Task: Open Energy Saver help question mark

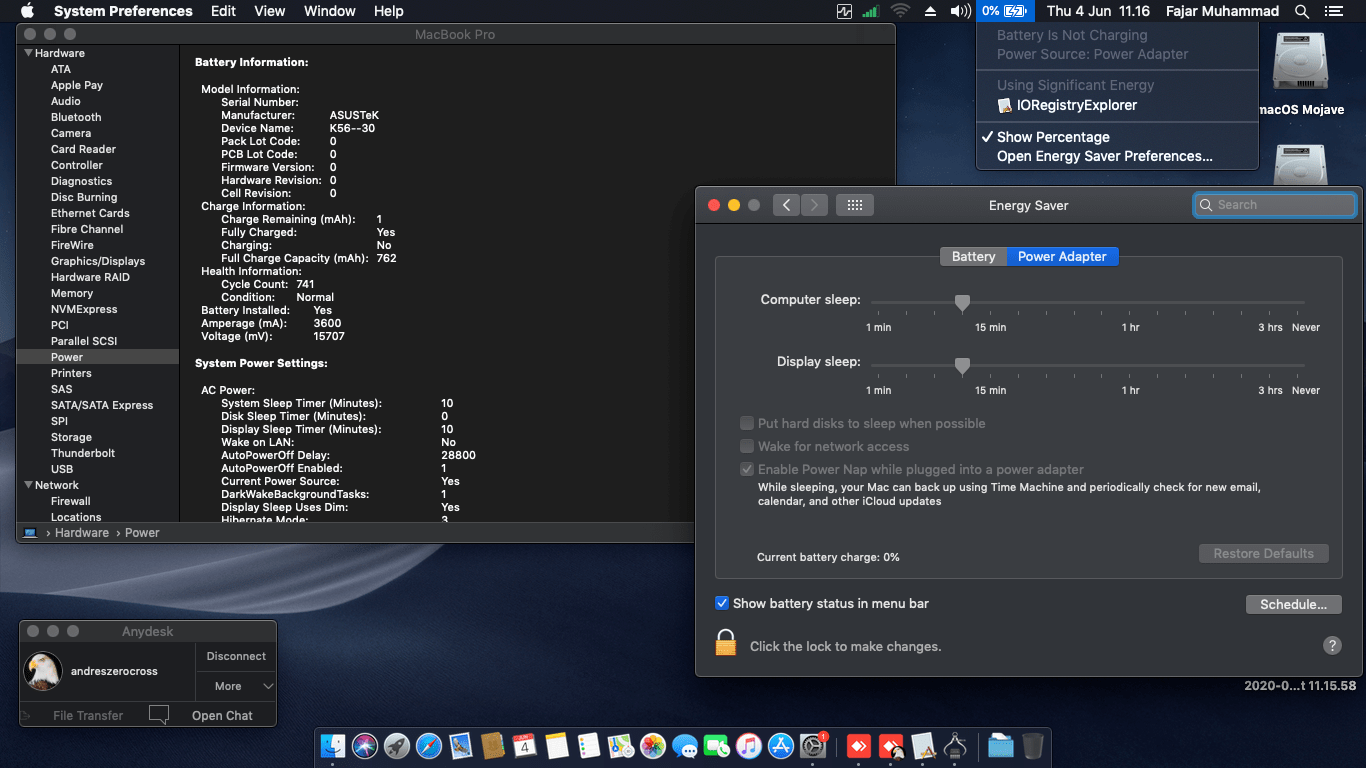Action: (x=1332, y=645)
